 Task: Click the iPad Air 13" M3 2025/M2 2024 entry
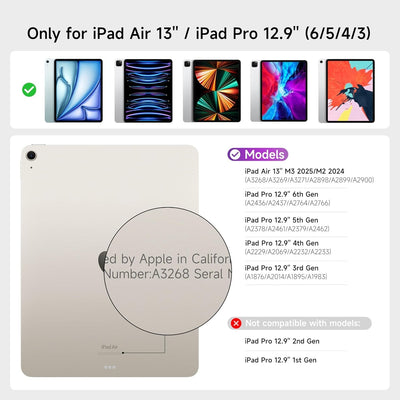click(x=309, y=175)
